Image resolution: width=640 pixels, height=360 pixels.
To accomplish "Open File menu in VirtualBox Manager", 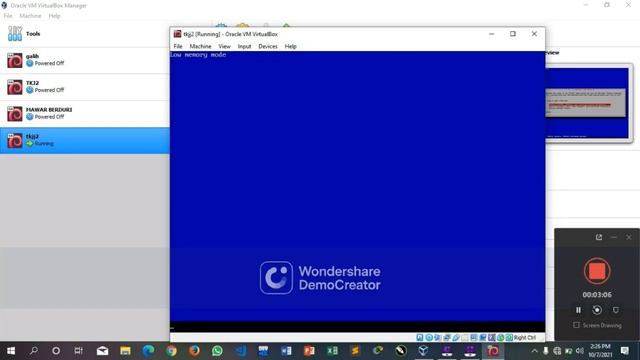I will click(8, 16).
